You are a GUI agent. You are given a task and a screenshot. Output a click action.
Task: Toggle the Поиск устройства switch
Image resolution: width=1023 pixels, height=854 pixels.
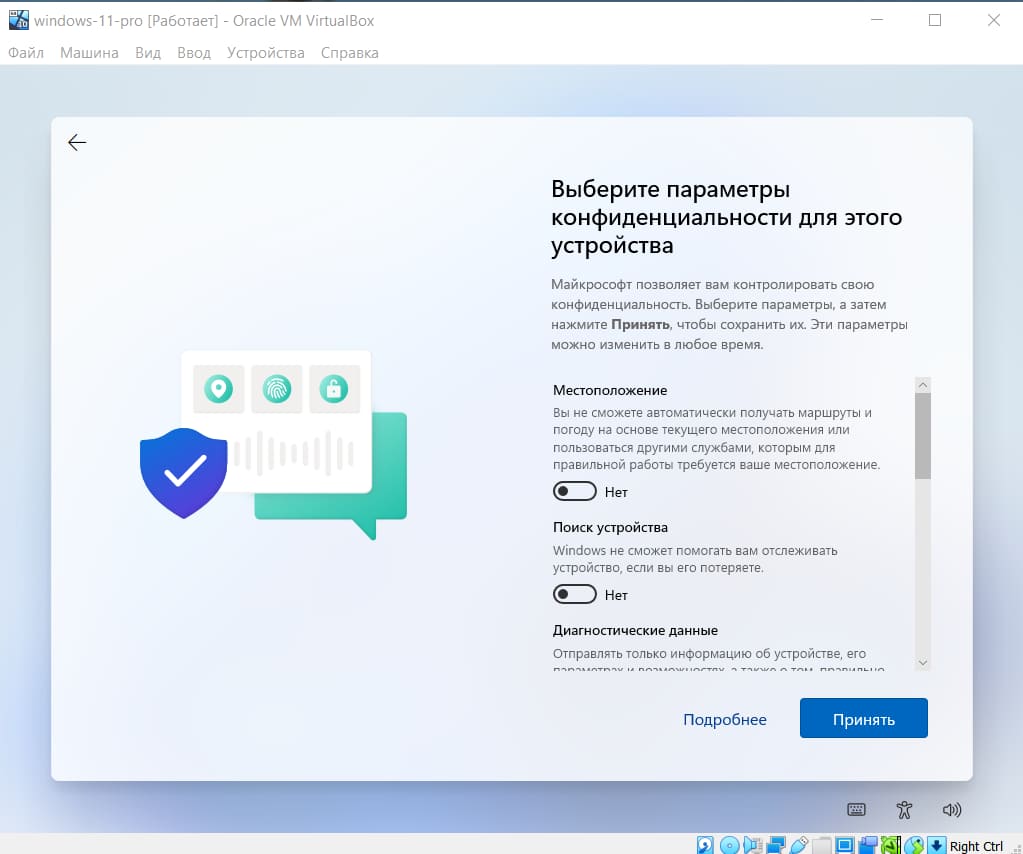tap(575, 594)
